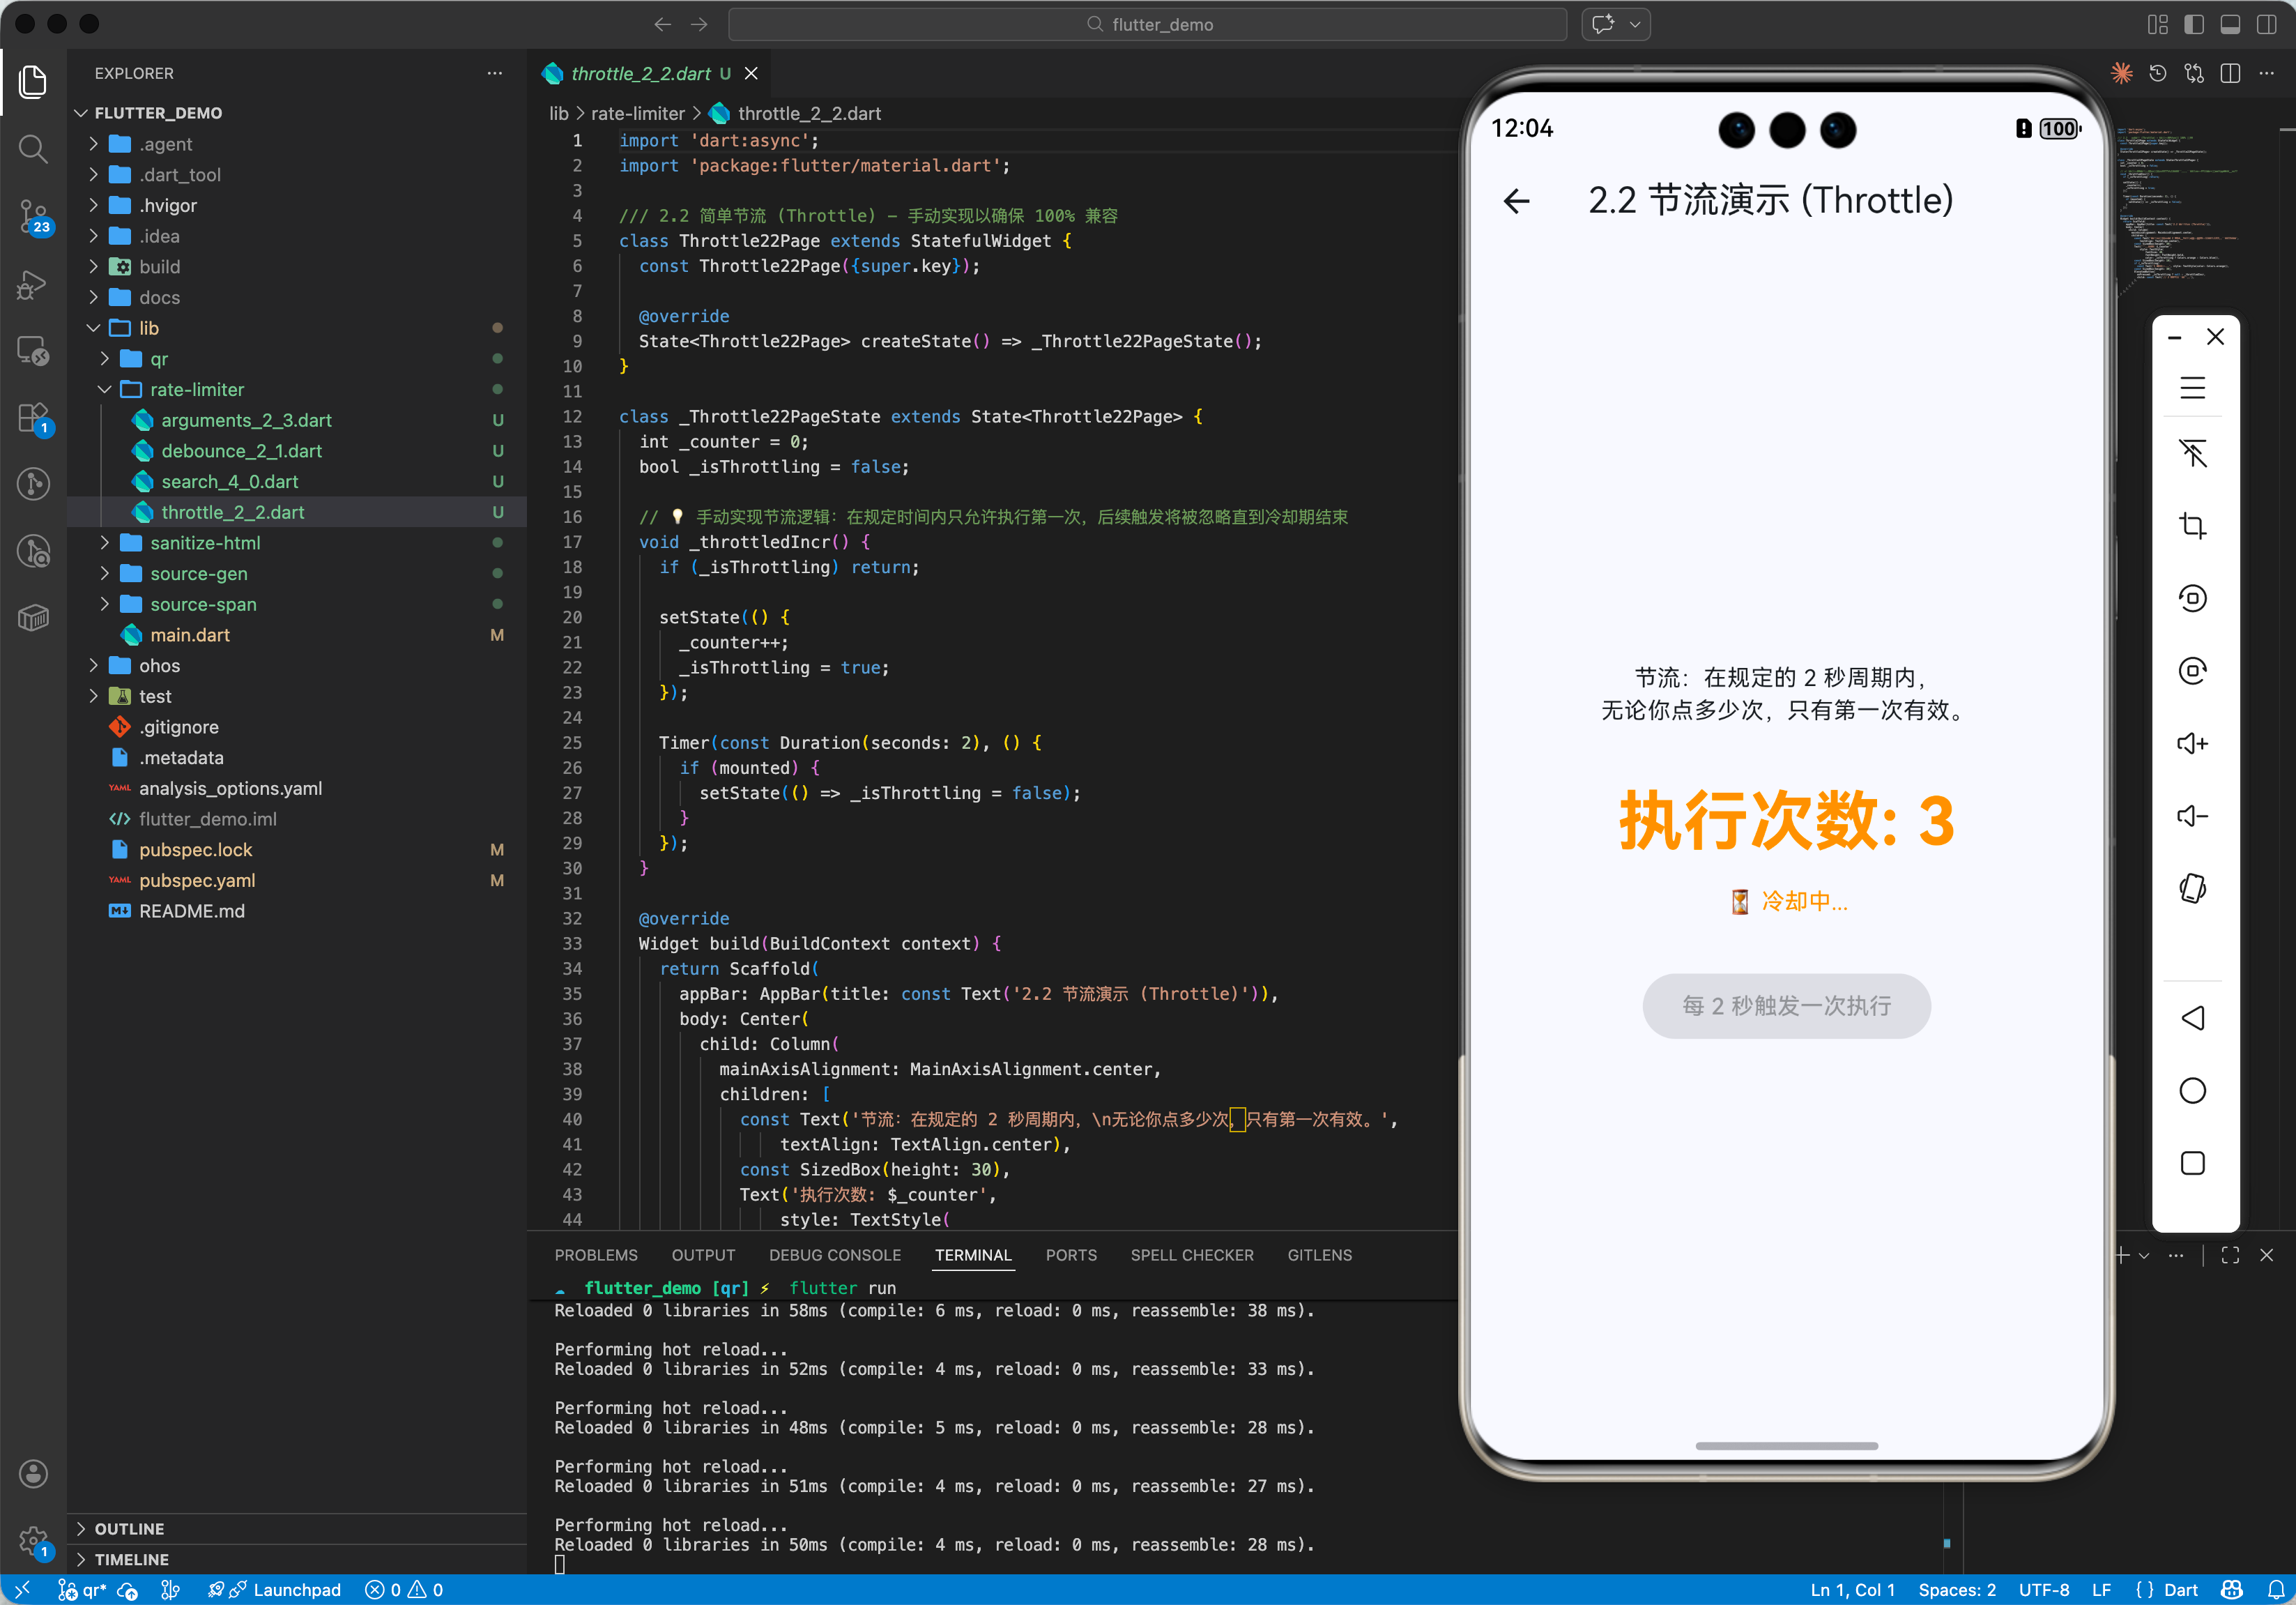Image resolution: width=2296 pixels, height=1605 pixels.
Task: Take a screenshot using the emulator crop icon
Action: 2194,525
